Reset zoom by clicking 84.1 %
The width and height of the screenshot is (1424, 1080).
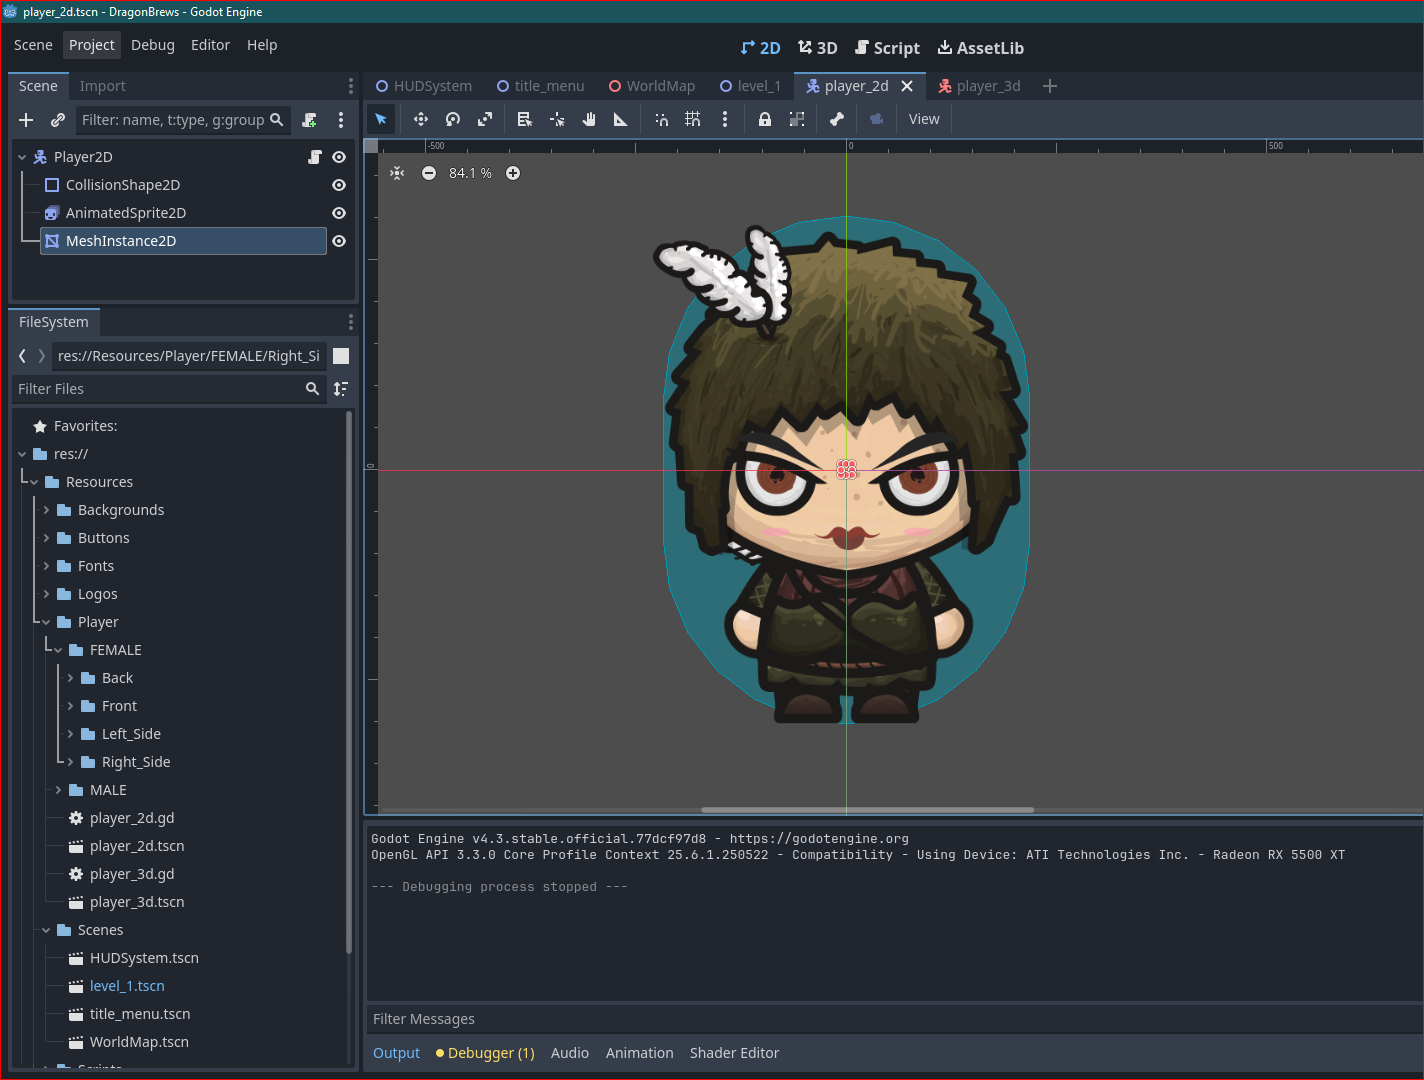[470, 173]
